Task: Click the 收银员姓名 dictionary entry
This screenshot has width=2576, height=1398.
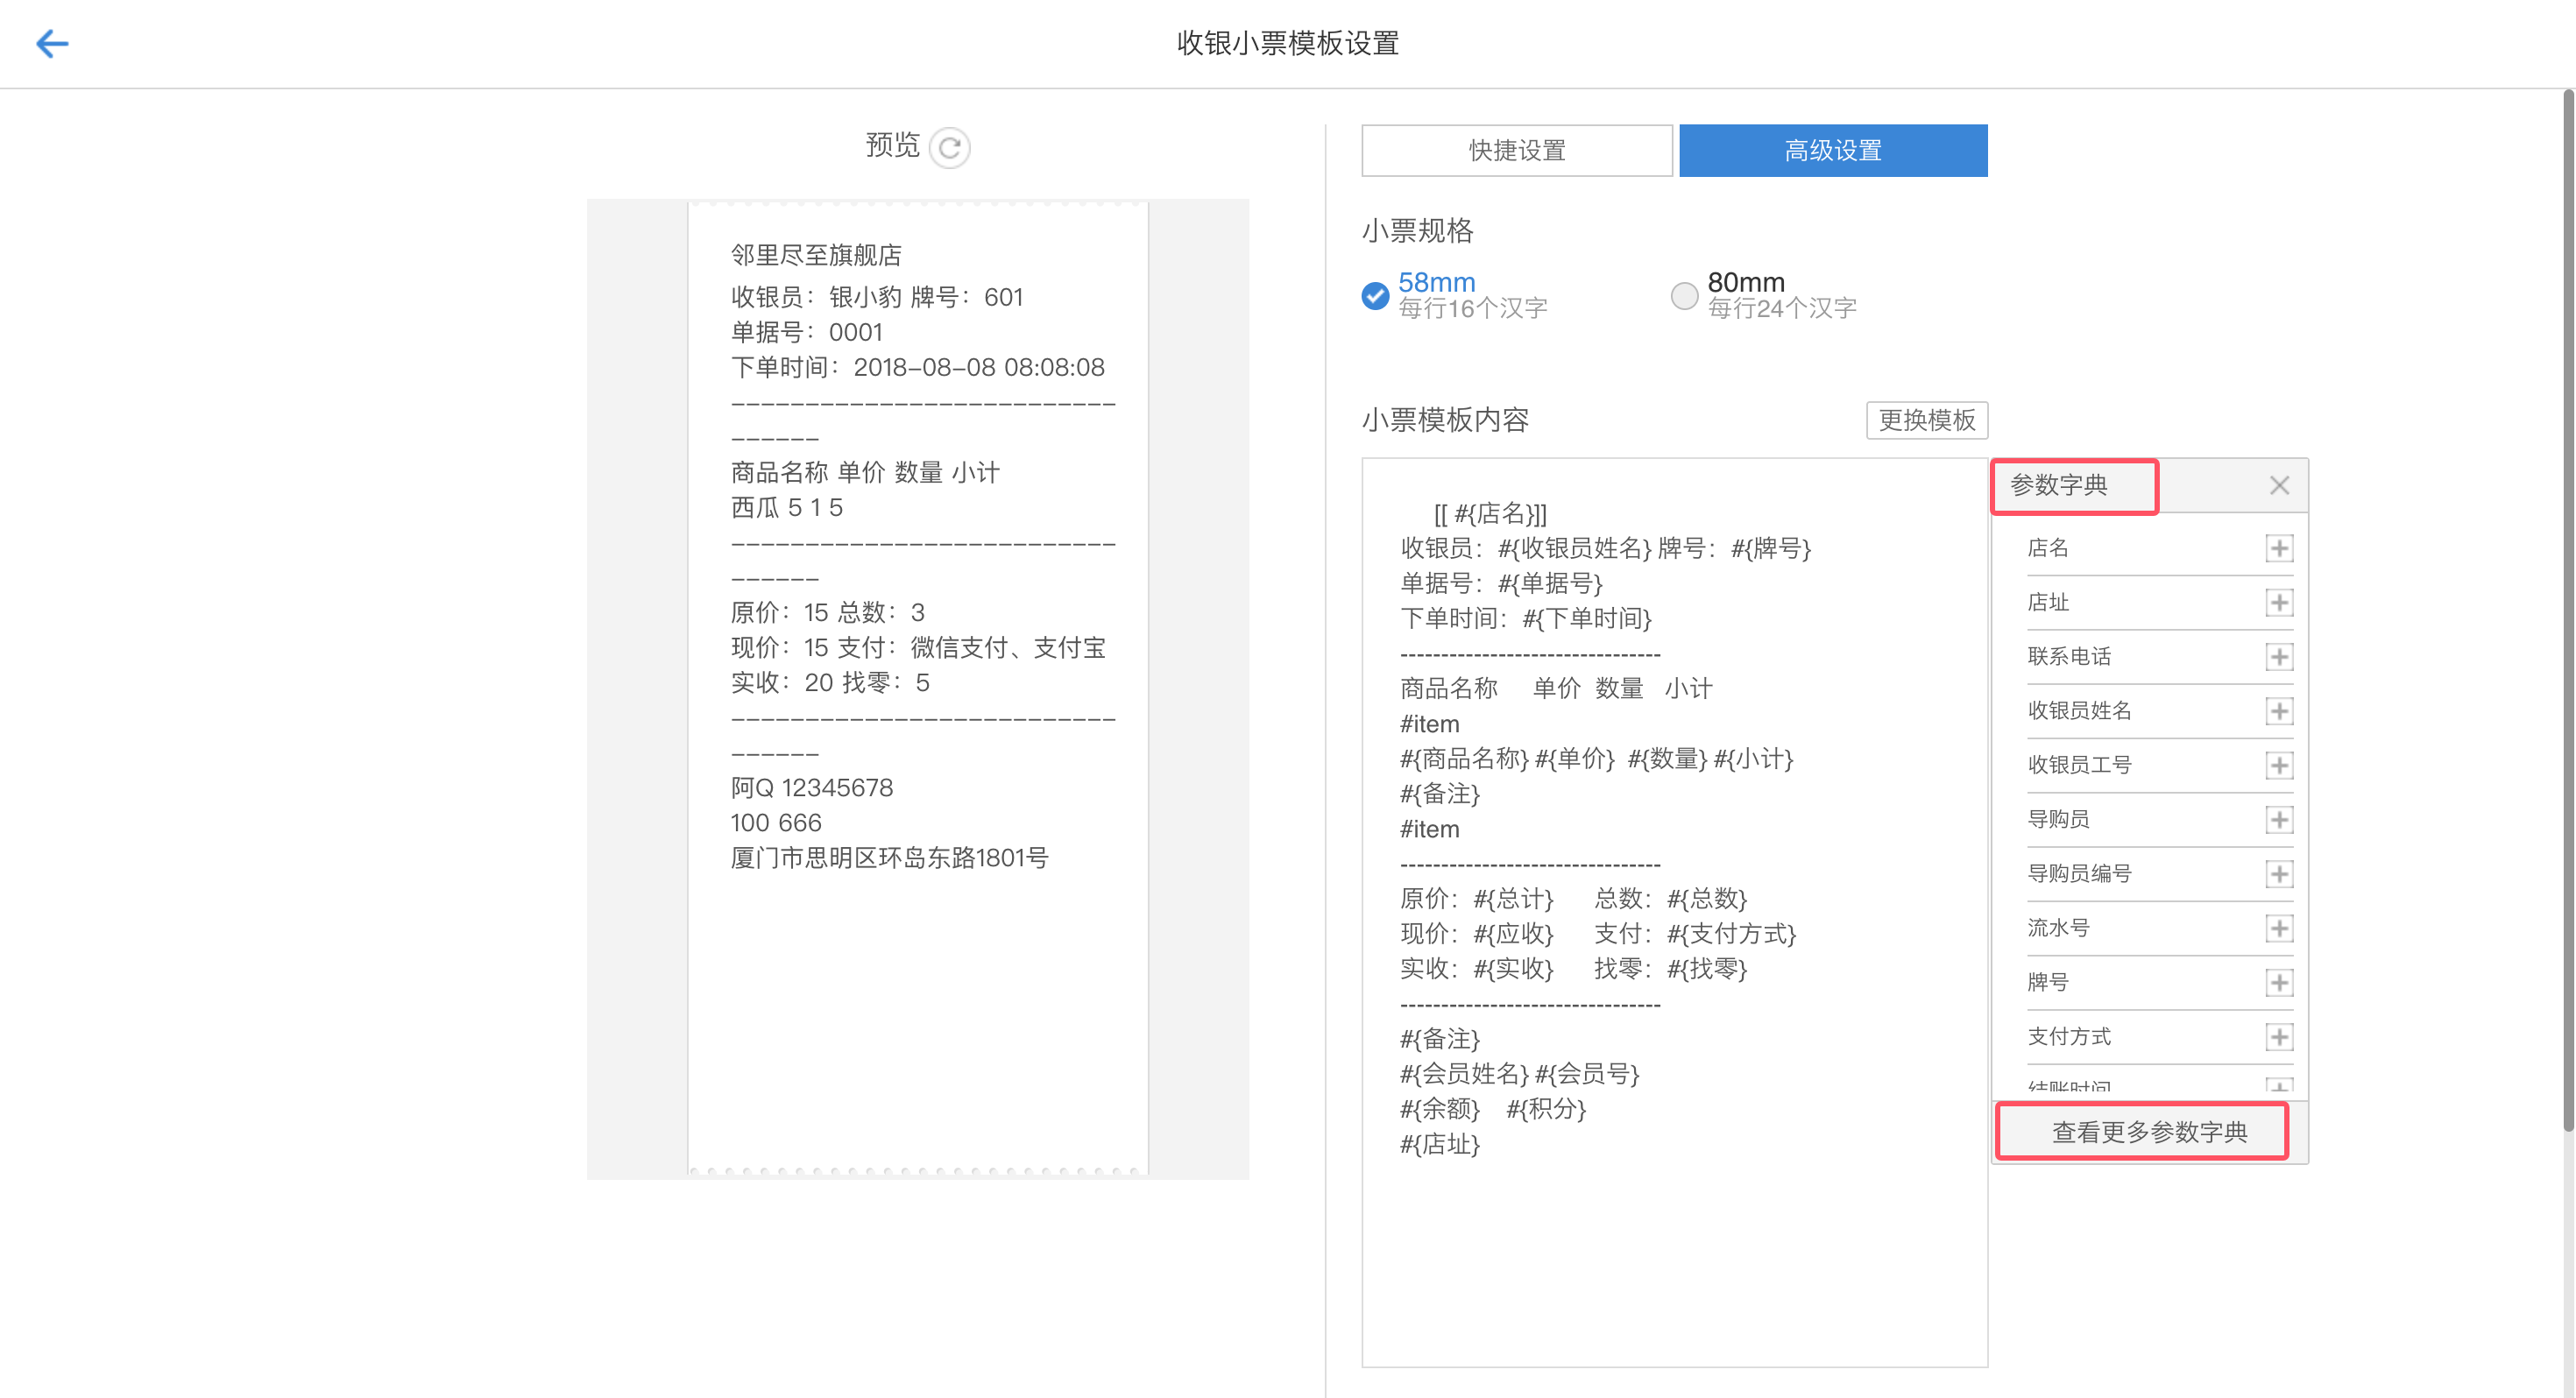Action: pos(2079,711)
